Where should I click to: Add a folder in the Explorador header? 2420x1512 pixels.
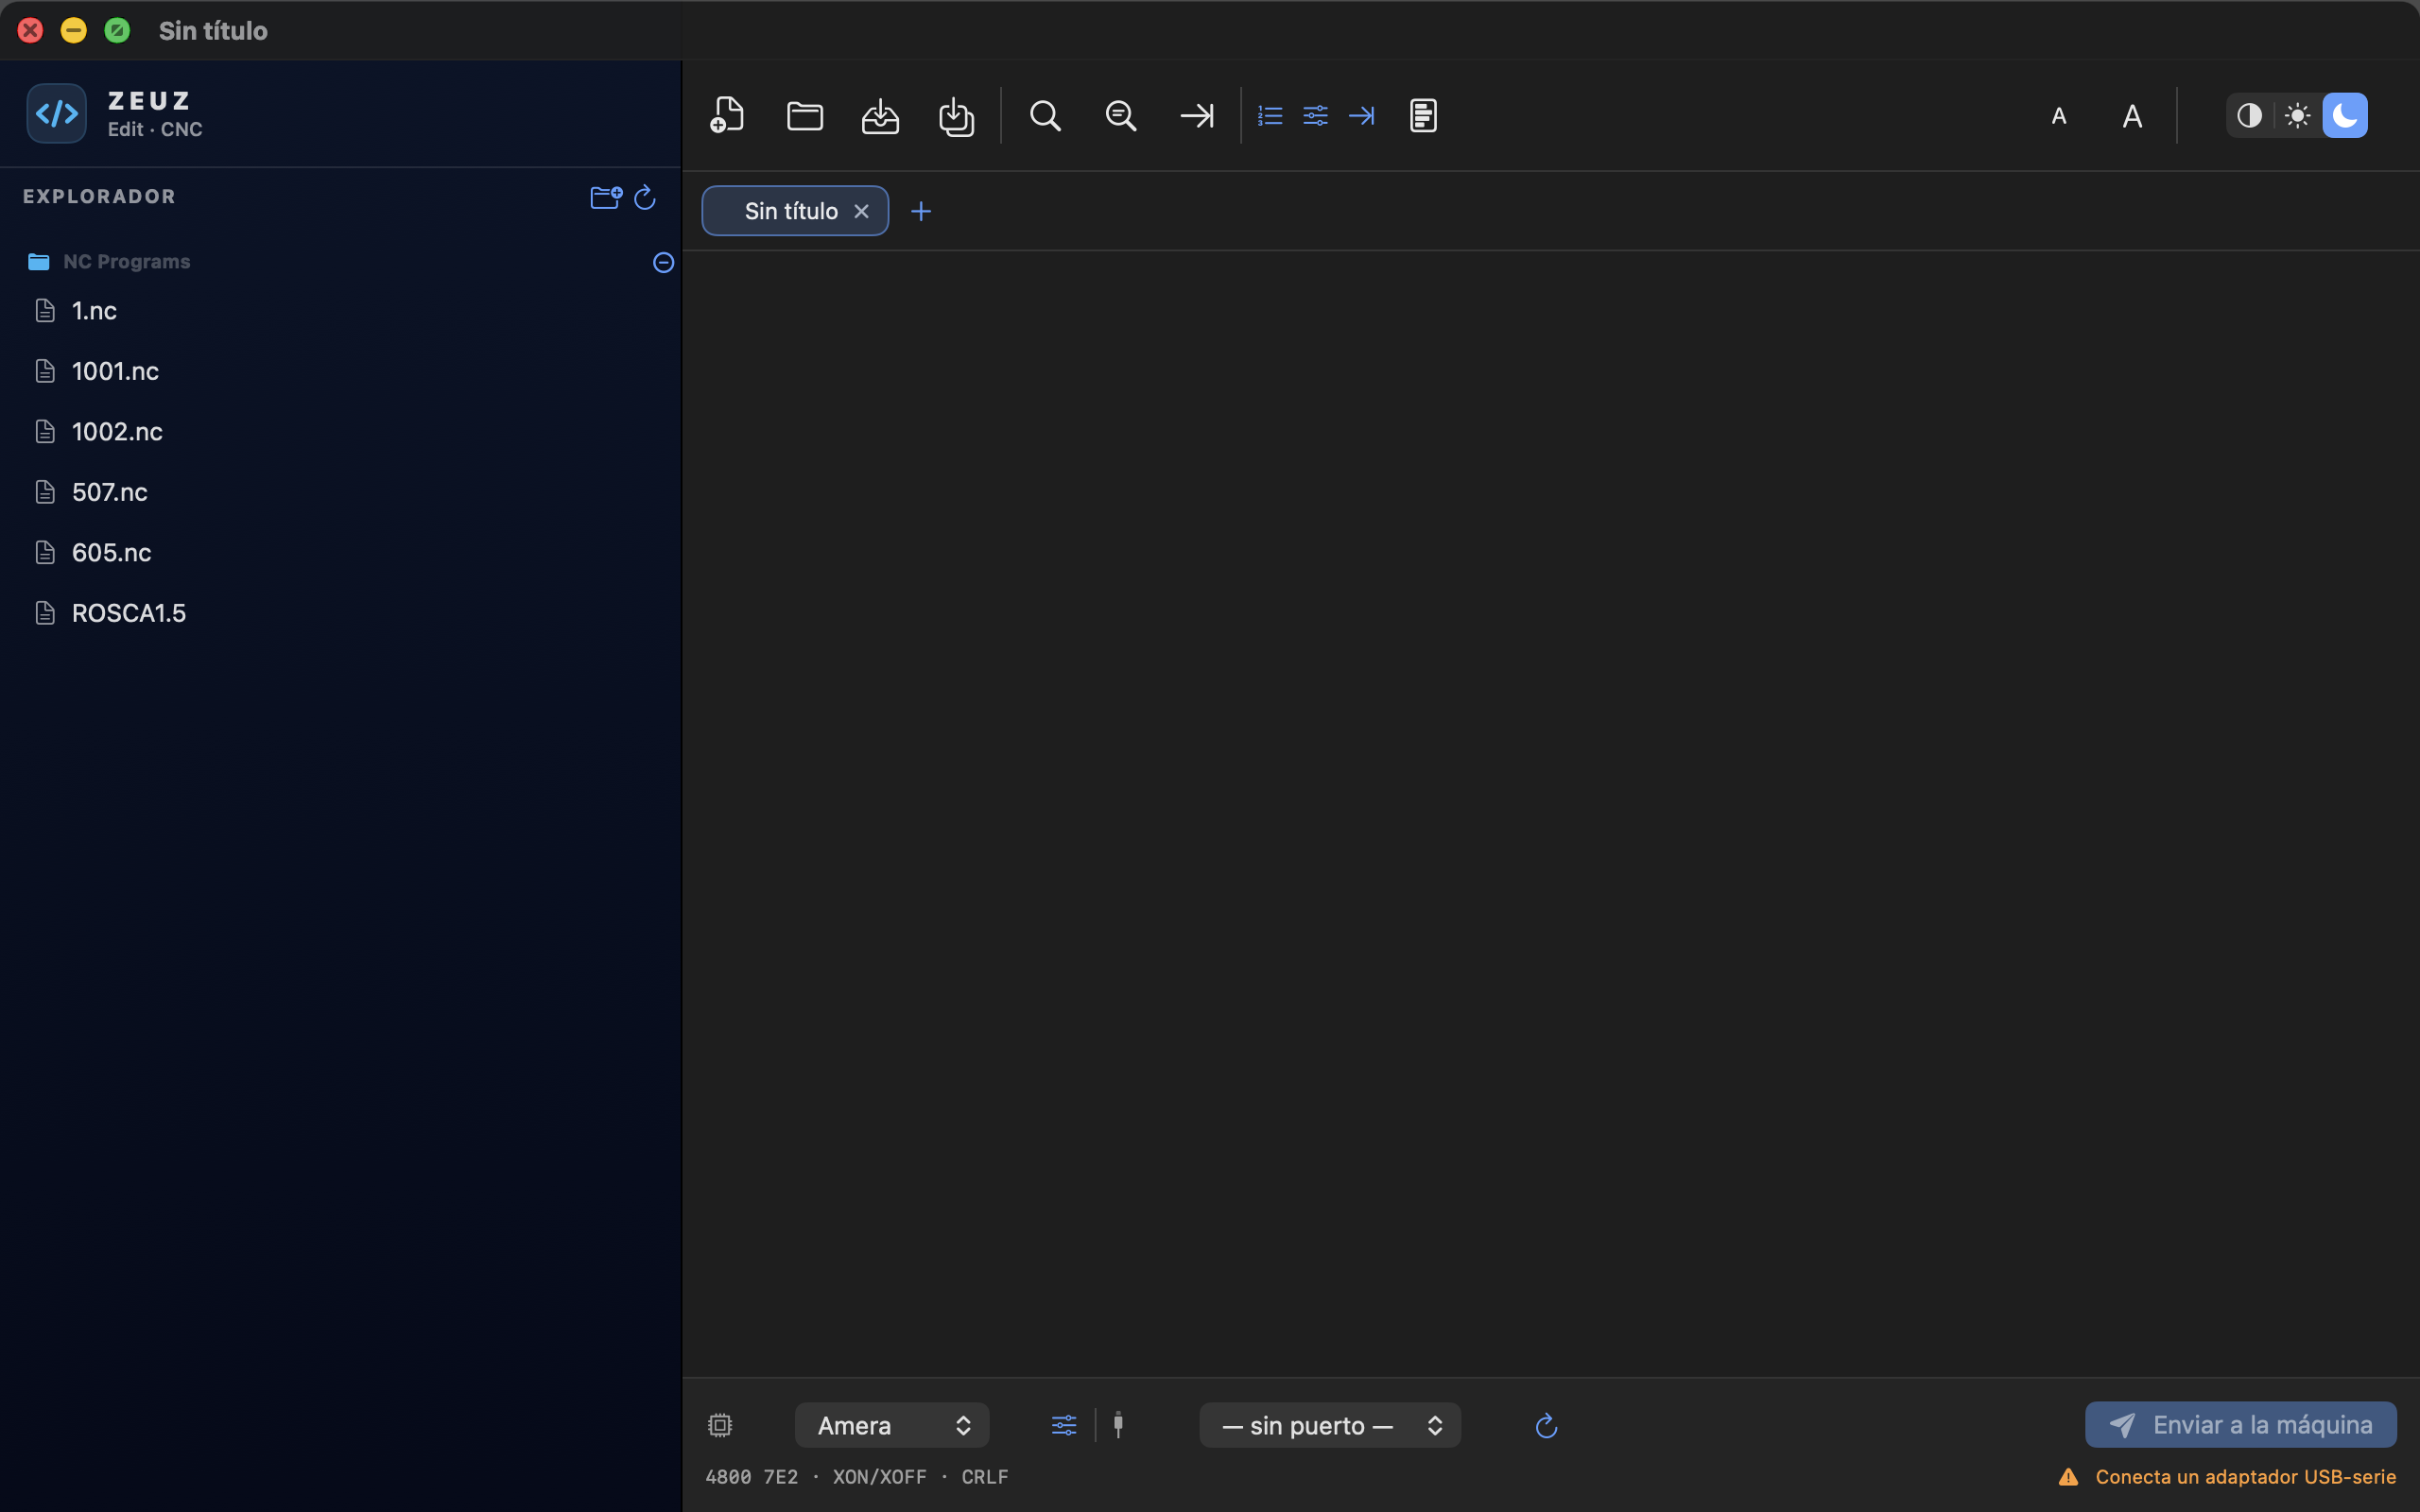coord(606,197)
